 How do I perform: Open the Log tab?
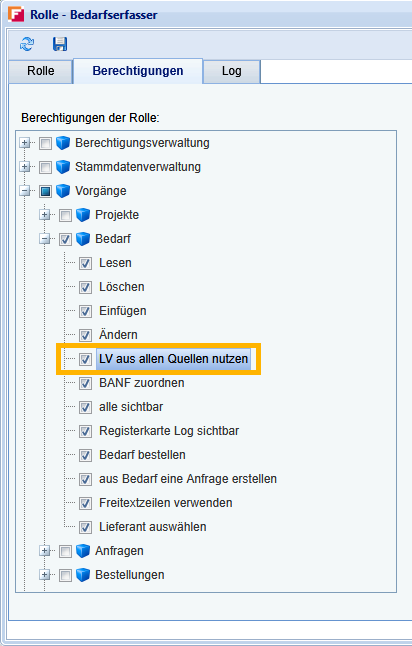(x=232, y=71)
